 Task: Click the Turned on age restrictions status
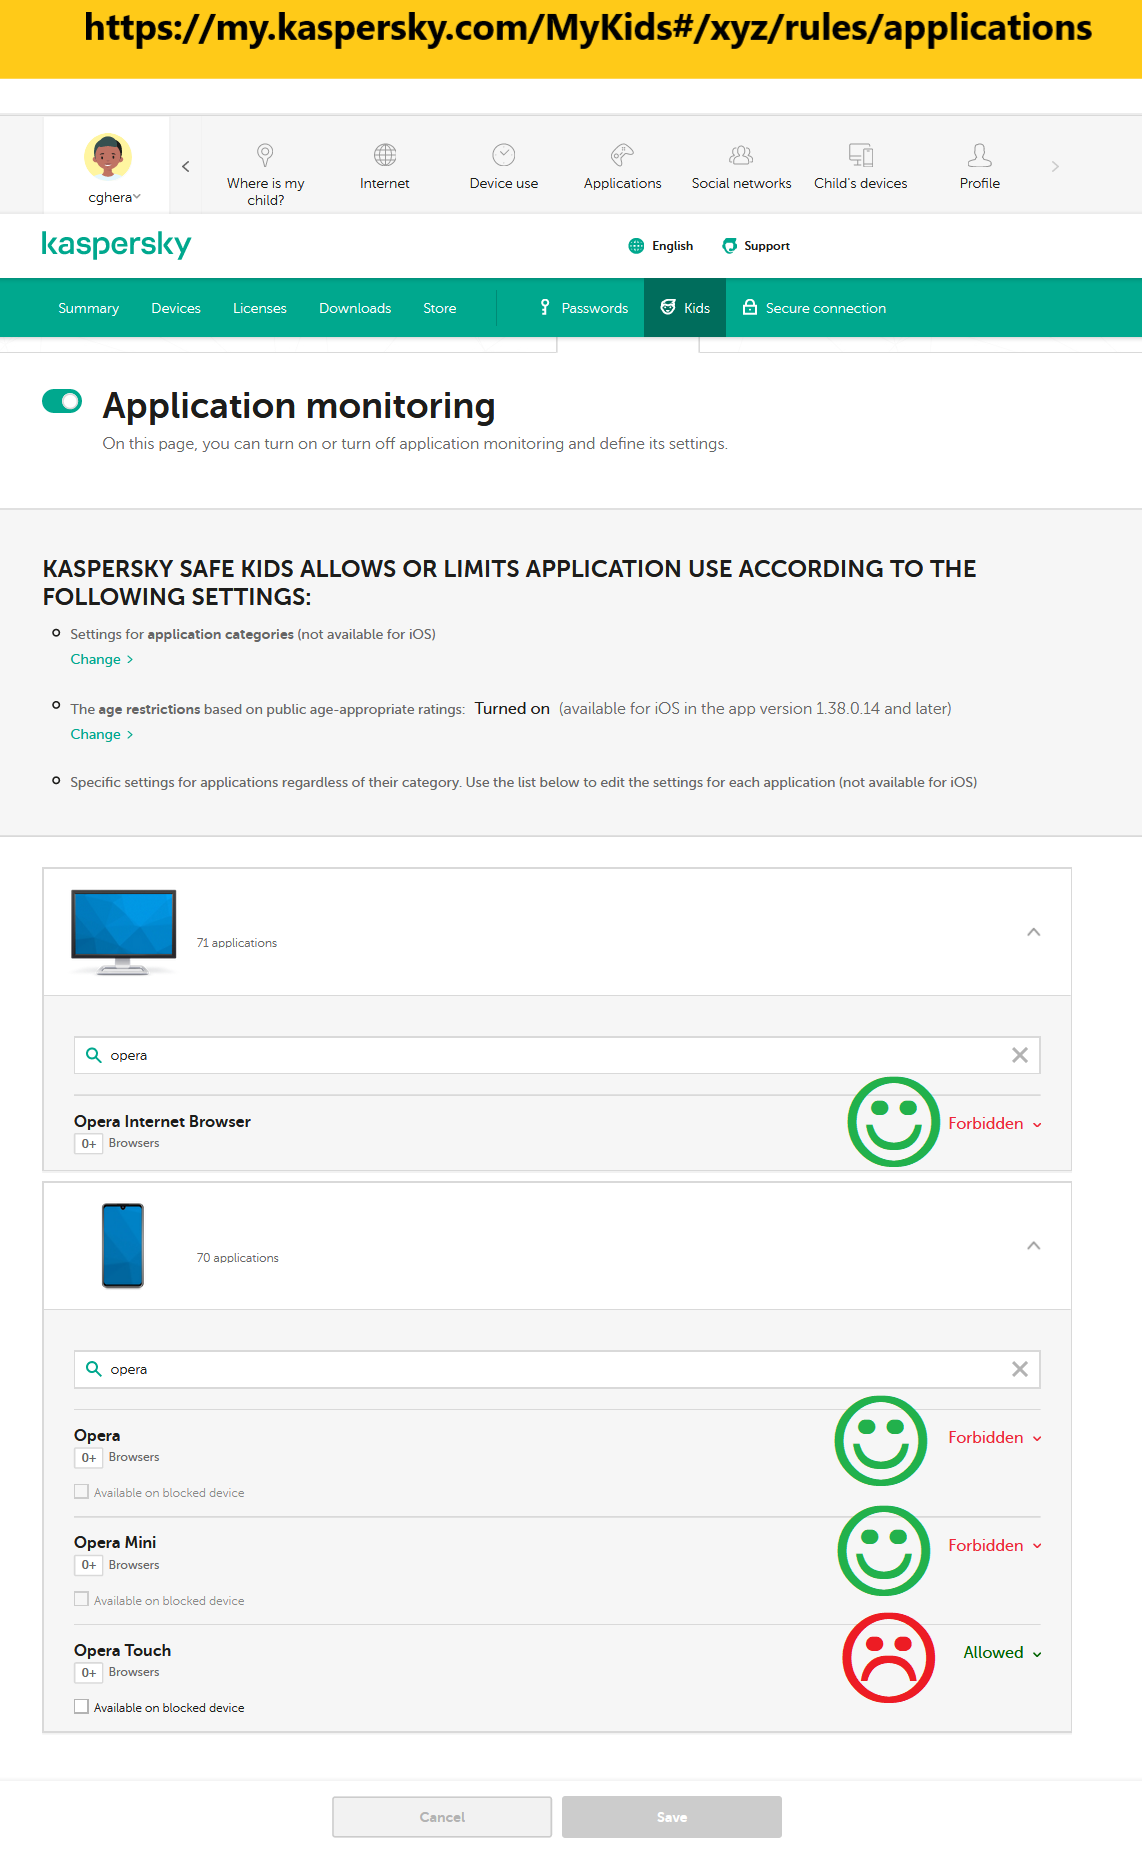click(x=512, y=708)
